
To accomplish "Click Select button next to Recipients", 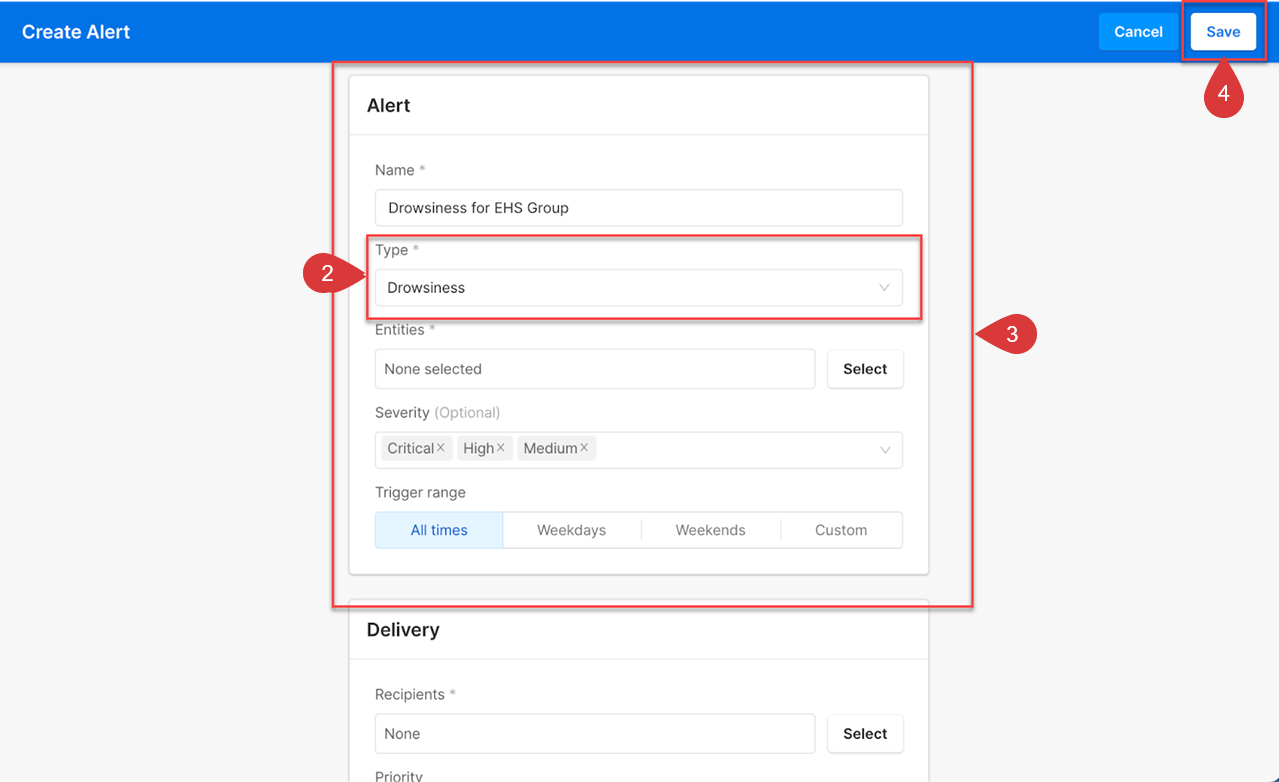I will (x=865, y=734).
